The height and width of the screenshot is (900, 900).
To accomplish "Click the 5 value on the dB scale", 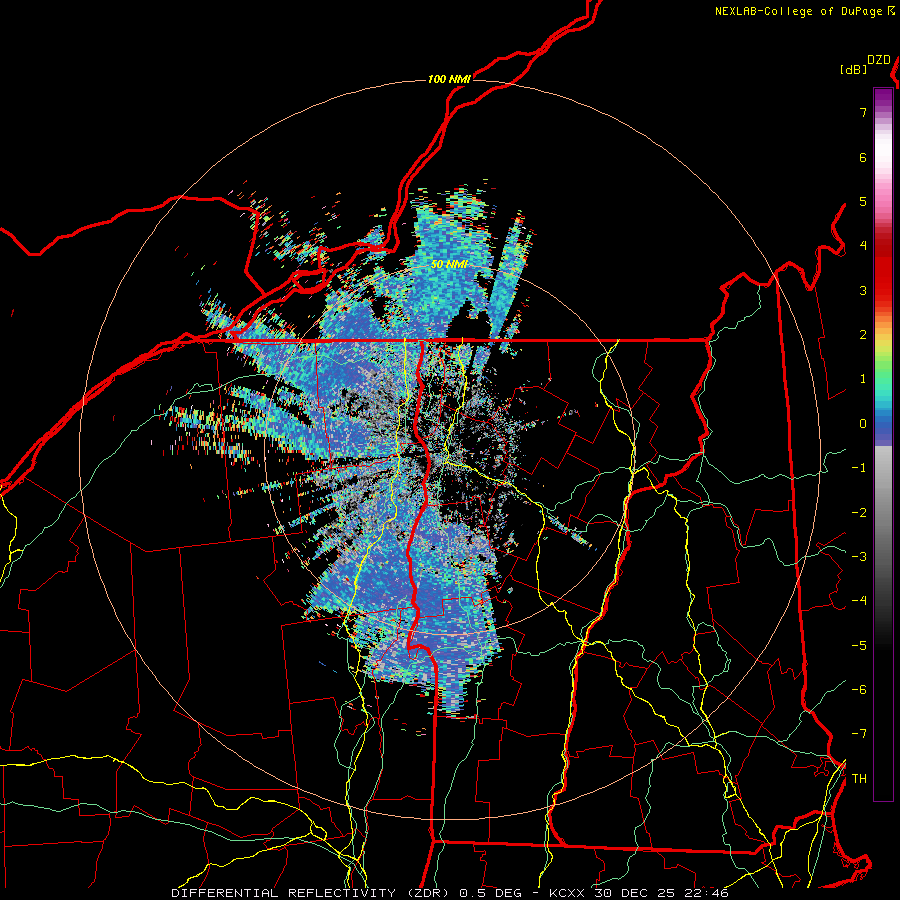I will pyautogui.click(x=863, y=201).
